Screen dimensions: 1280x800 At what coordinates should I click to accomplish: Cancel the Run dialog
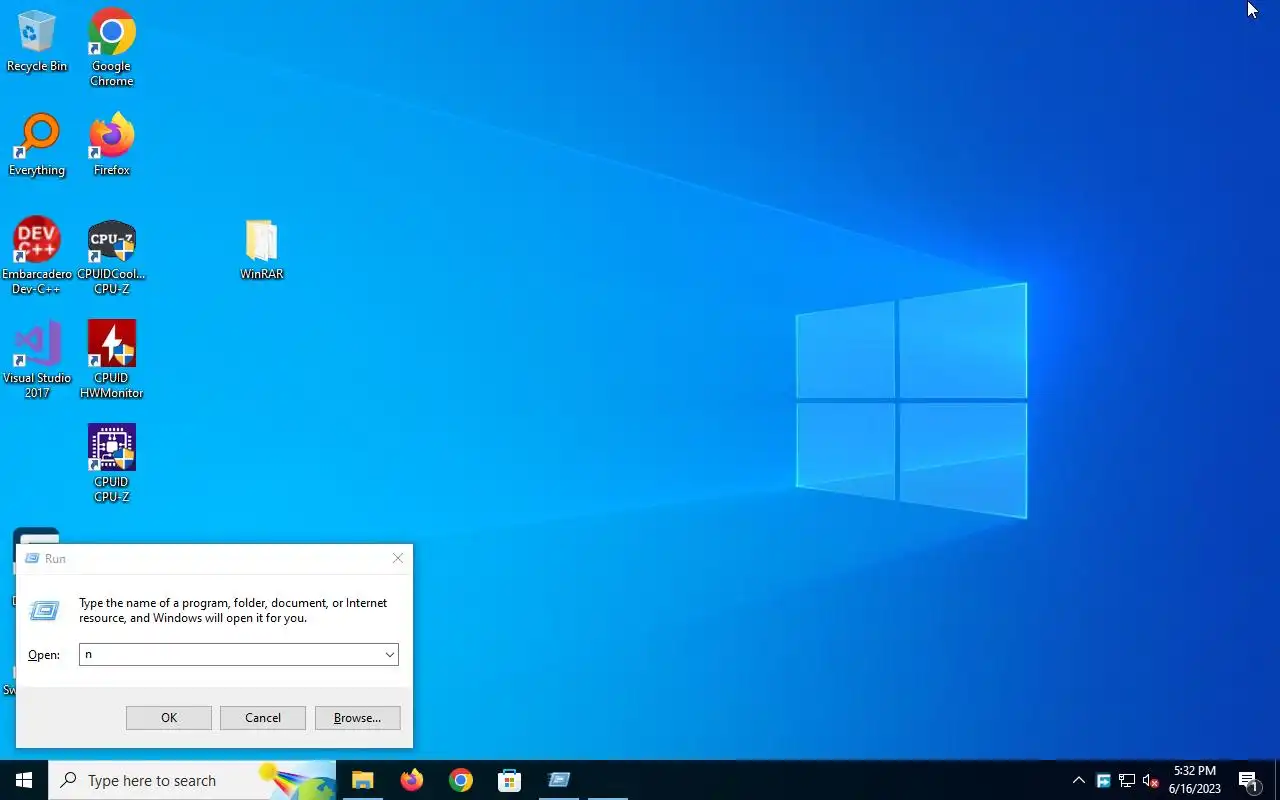(263, 718)
